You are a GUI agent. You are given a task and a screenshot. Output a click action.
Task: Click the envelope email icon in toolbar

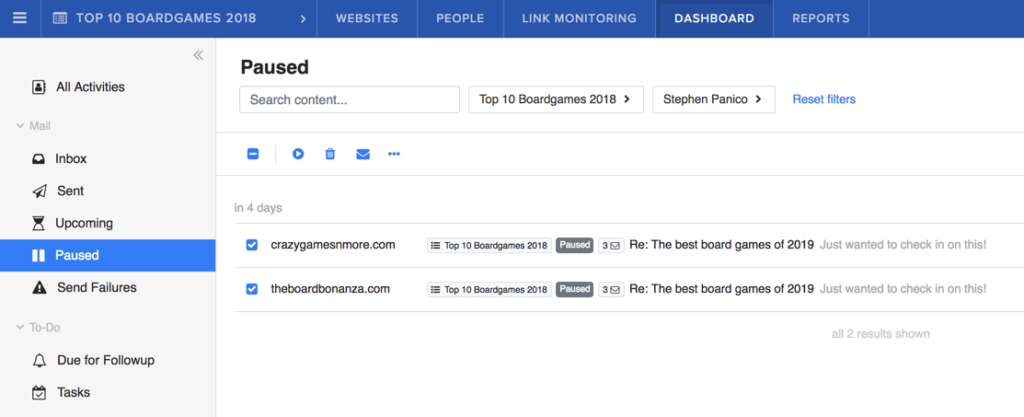[363, 154]
